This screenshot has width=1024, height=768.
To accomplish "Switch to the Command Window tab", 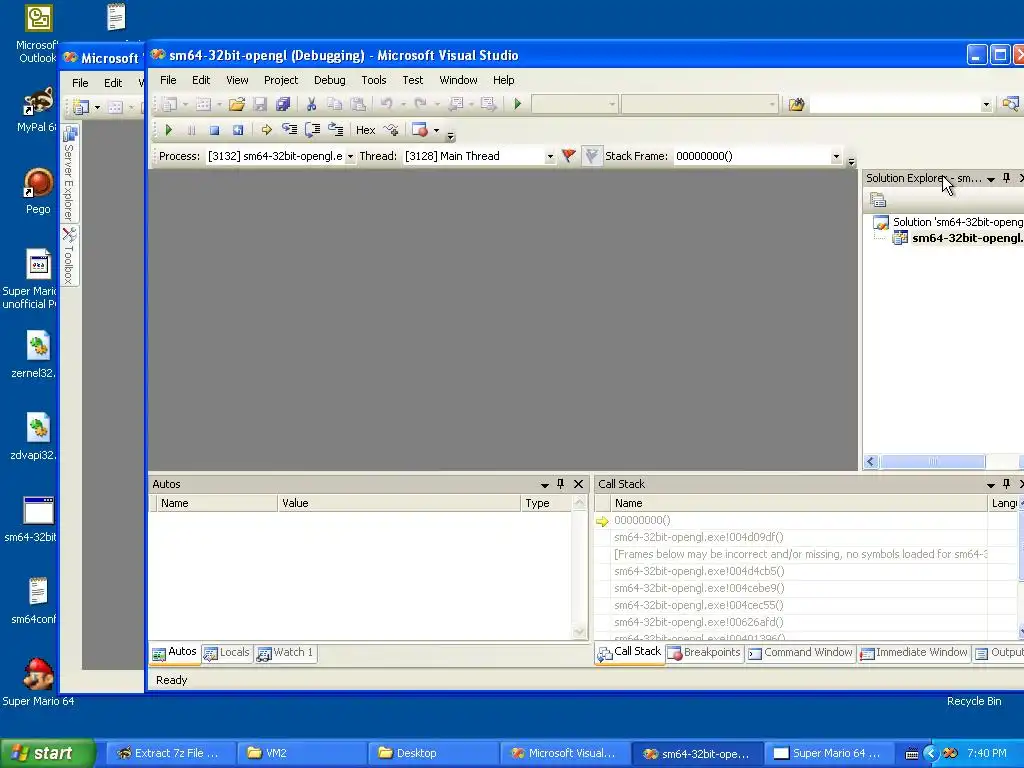I will point(801,652).
